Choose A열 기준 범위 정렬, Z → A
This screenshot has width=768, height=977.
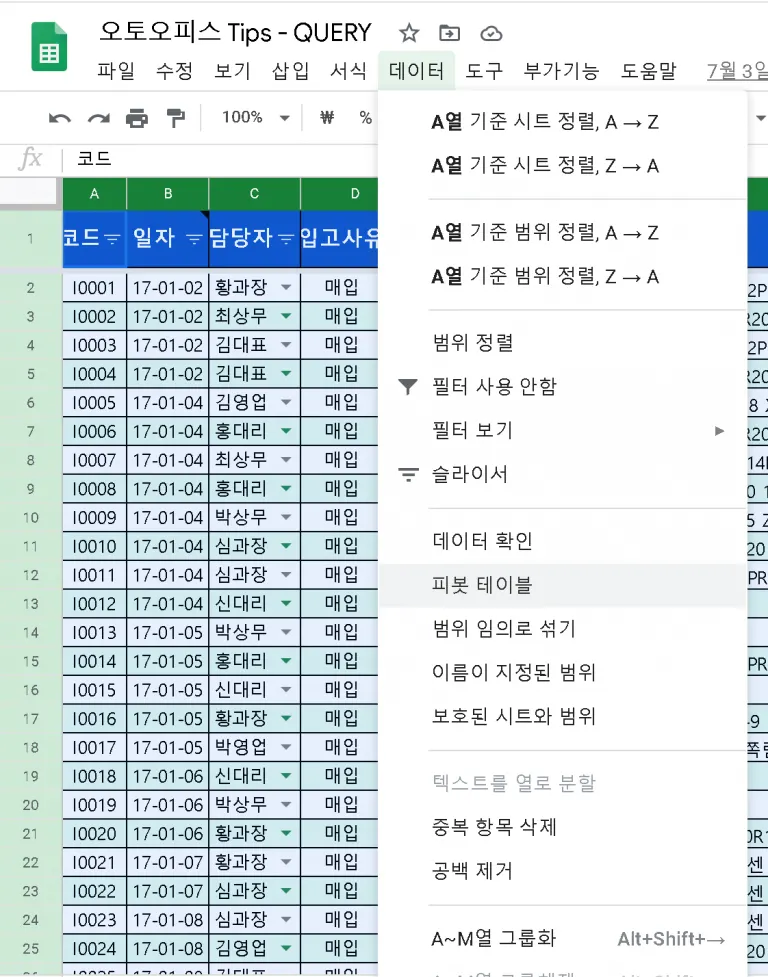pyautogui.click(x=562, y=277)
